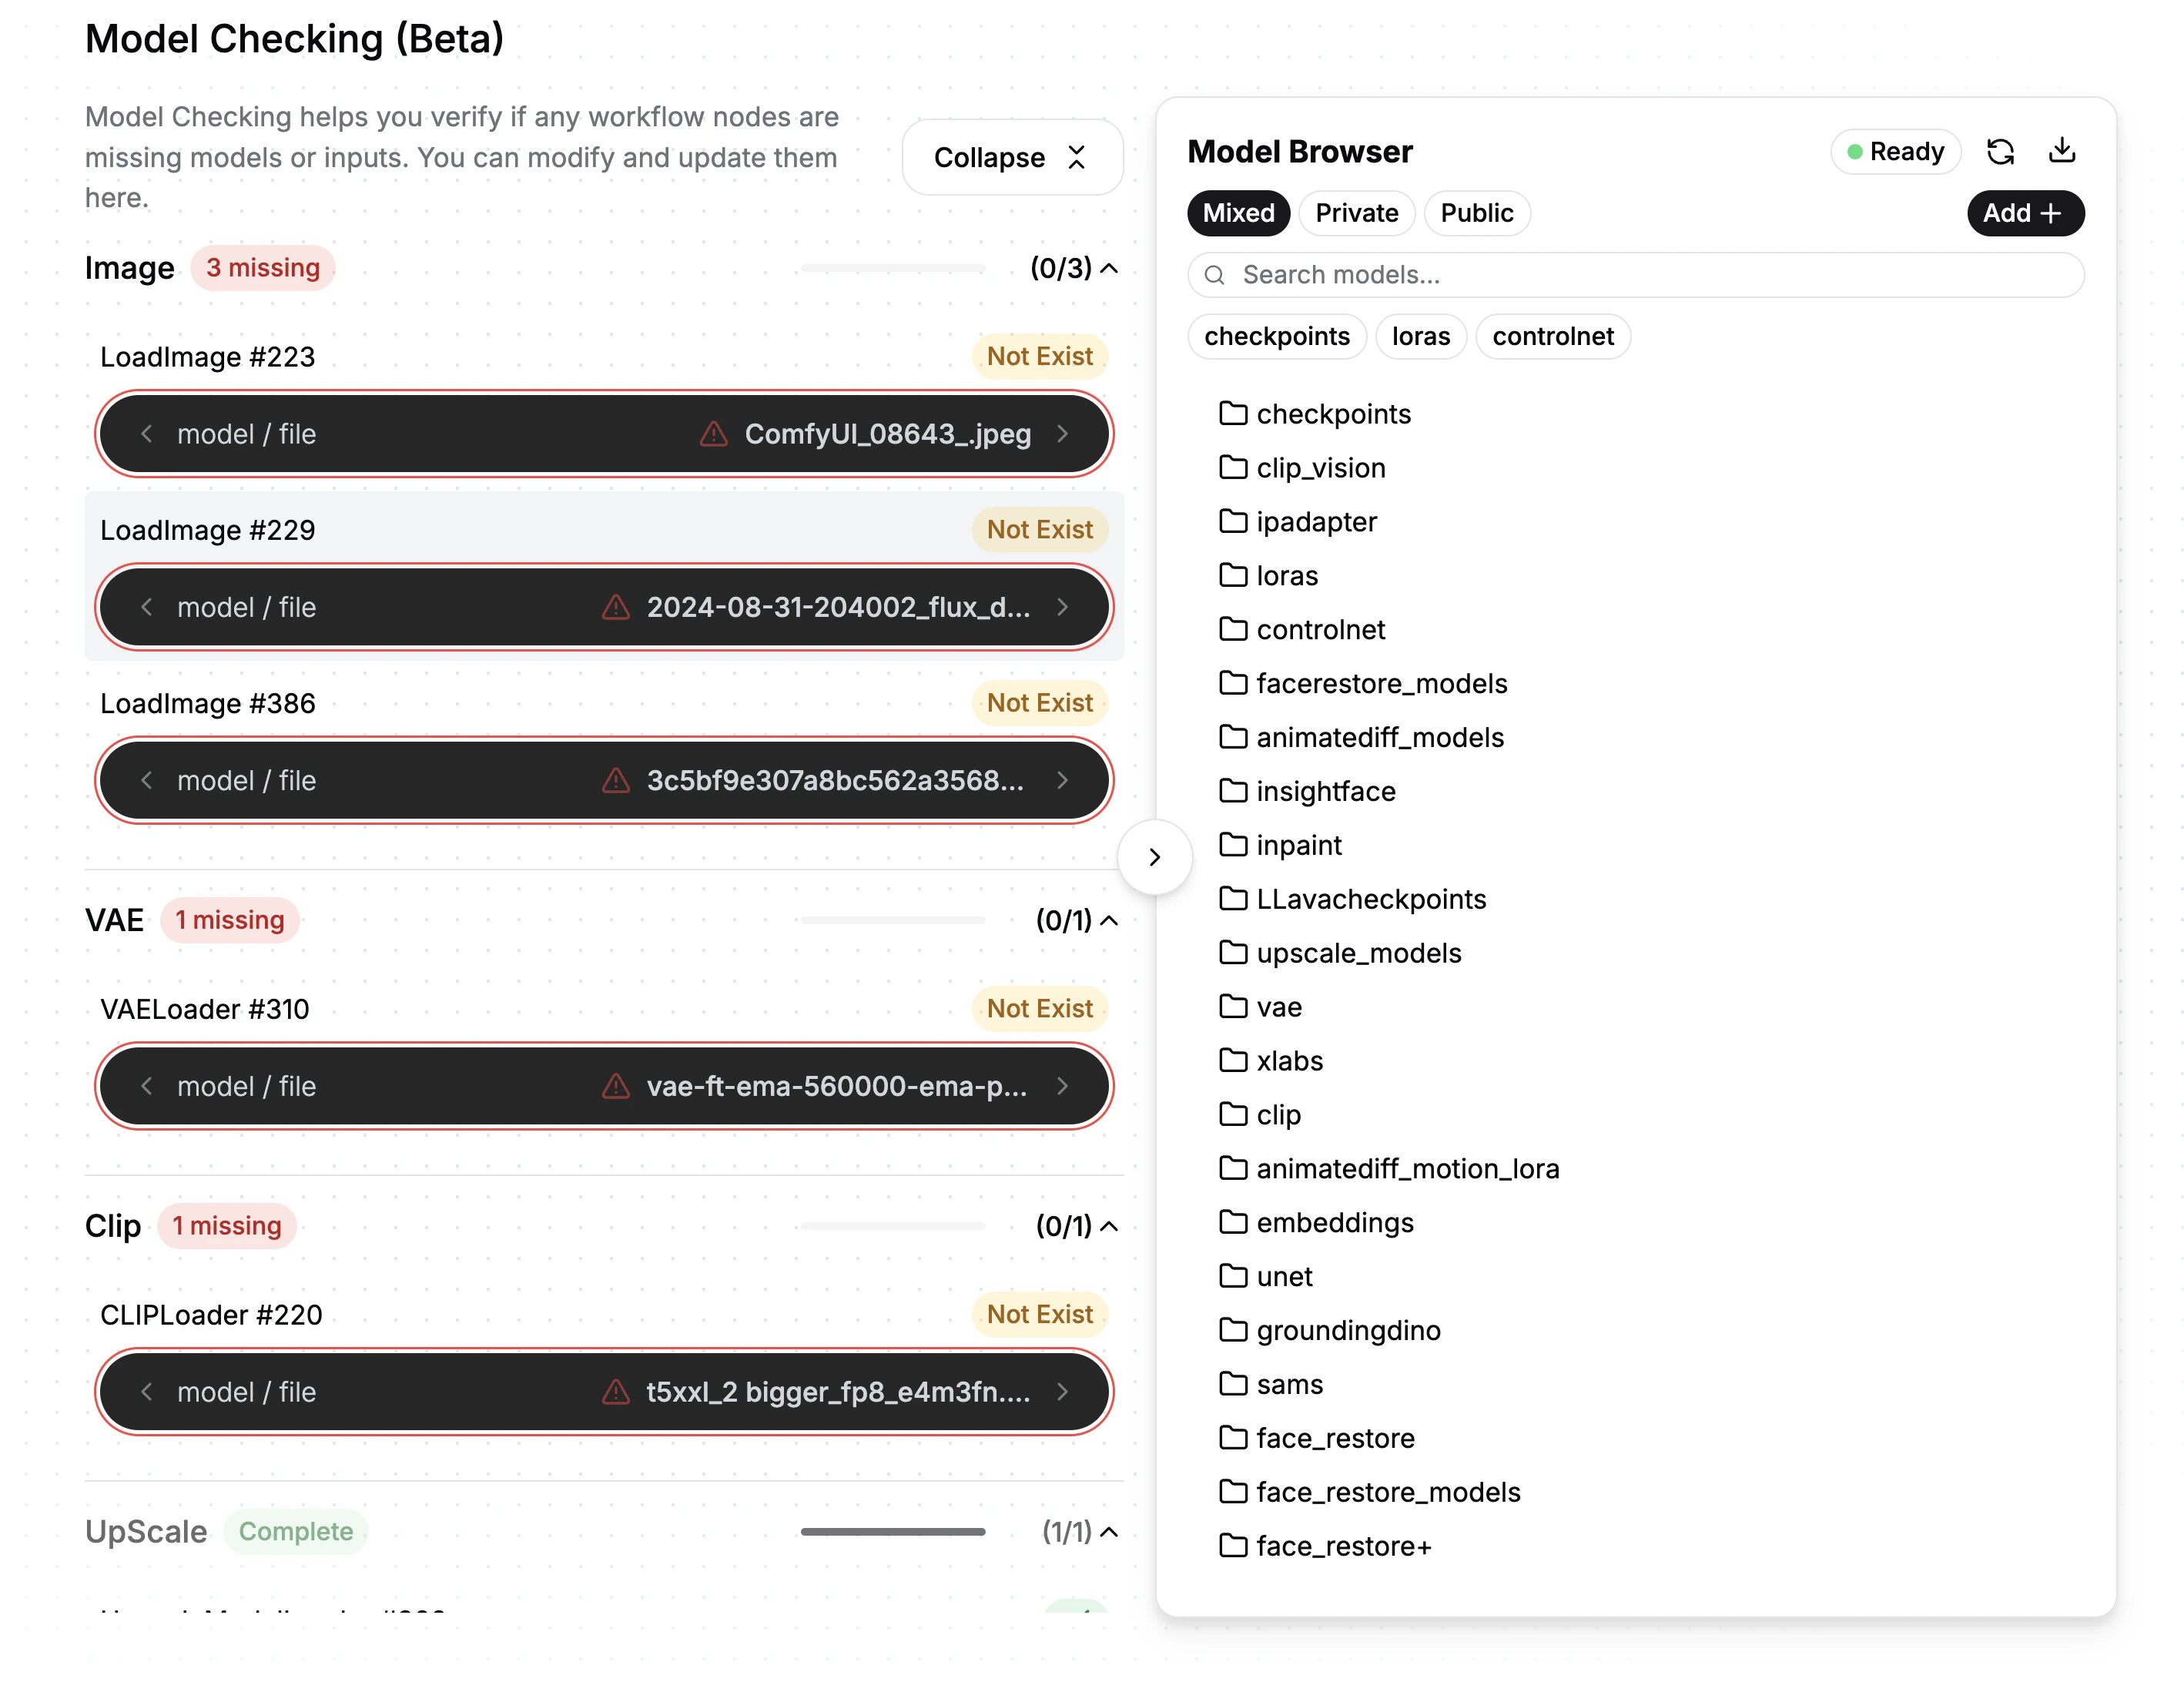Collapse the Clip section chevron
The image size is (2184, 1682).
point(1109,1226)
